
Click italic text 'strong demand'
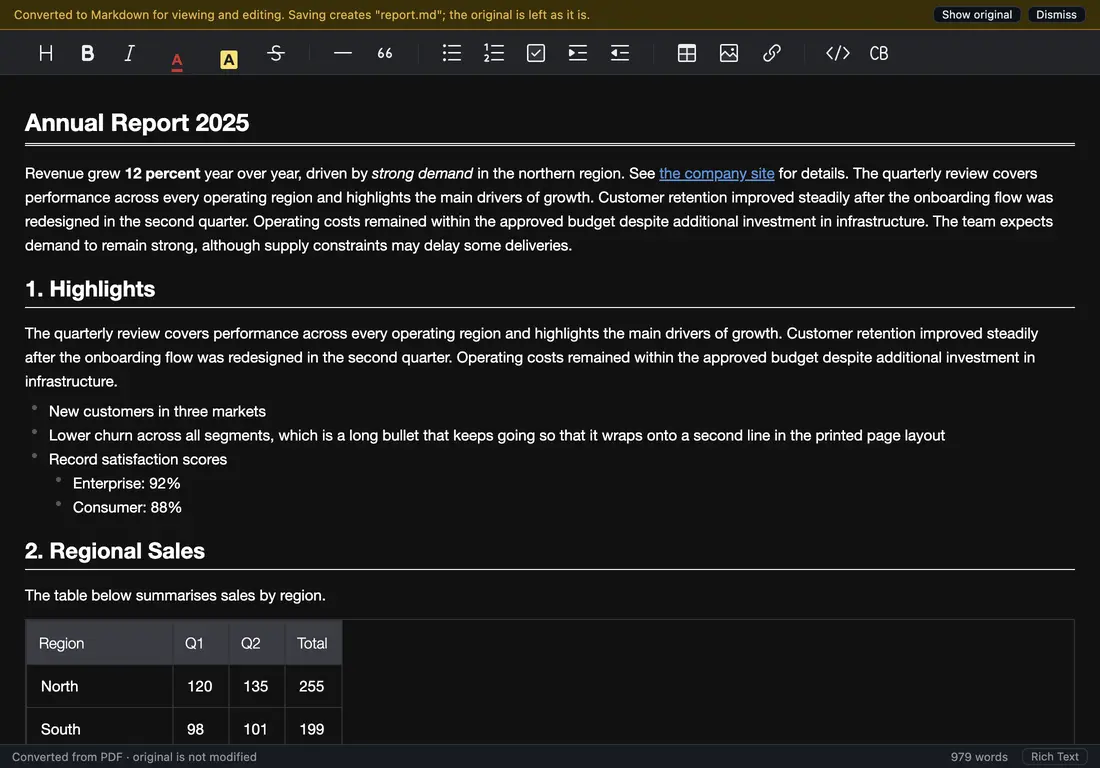tap(422, 173)
